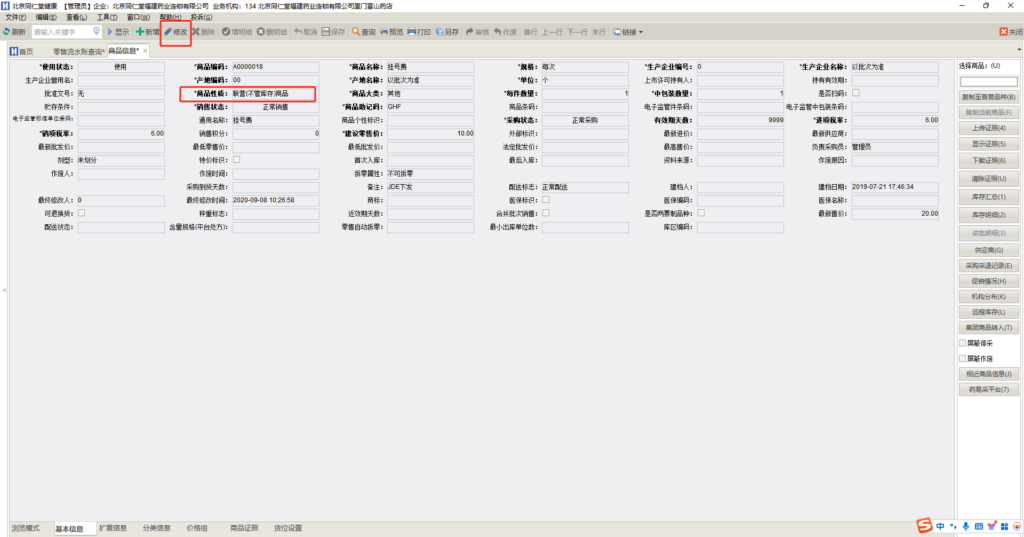The height and width of the screenshot is (537, 1024).
Task: Toggle the 是否扫码 checkbox
Action: point(856,93)
